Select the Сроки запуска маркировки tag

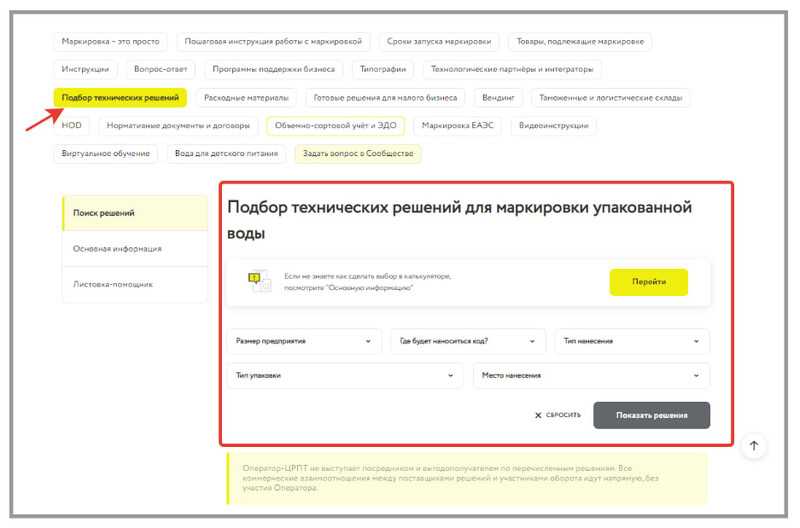click(x=439, y=41)
